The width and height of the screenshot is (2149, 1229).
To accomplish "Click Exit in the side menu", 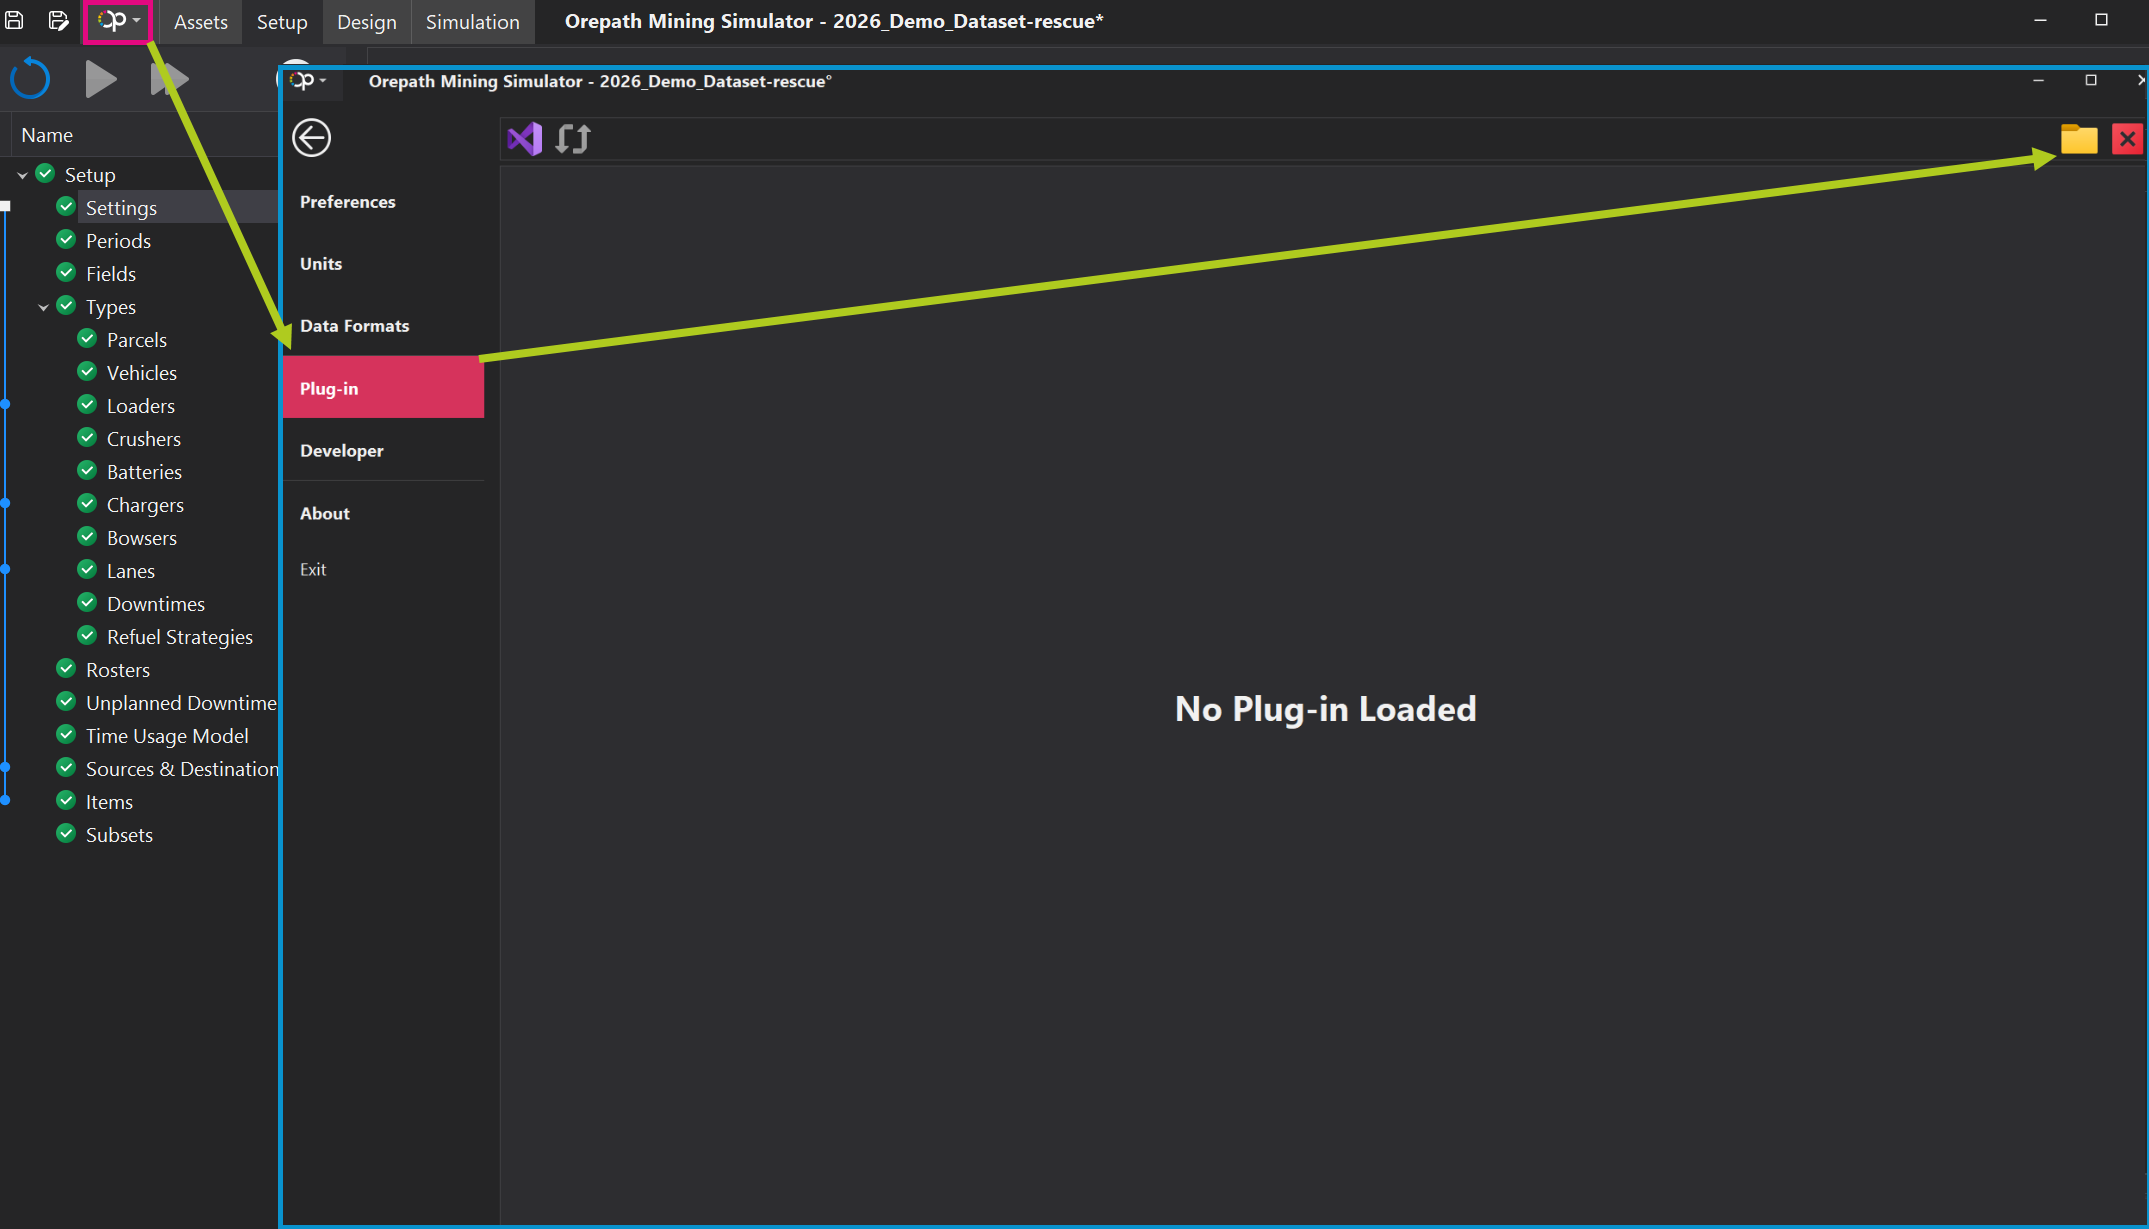I will (x=313, y=569).
